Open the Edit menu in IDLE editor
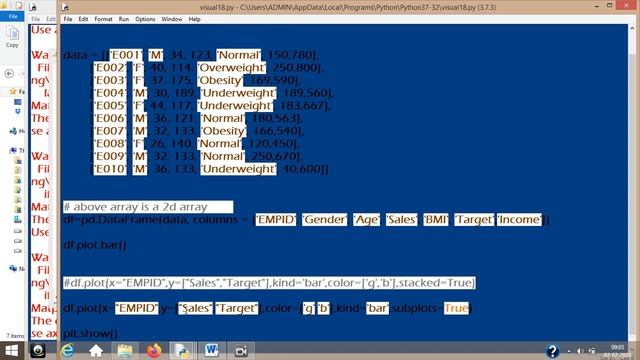The width and height of the screenshot is (640, 360). pyautogui.click(x=83, y=19)
